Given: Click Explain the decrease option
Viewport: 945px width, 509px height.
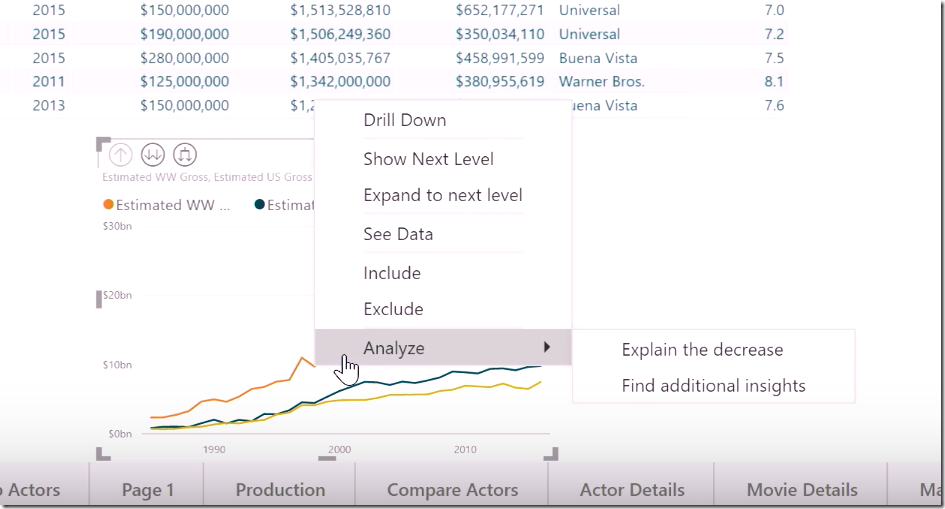Looking at the screenshot, I should click(x=702, y=350).
